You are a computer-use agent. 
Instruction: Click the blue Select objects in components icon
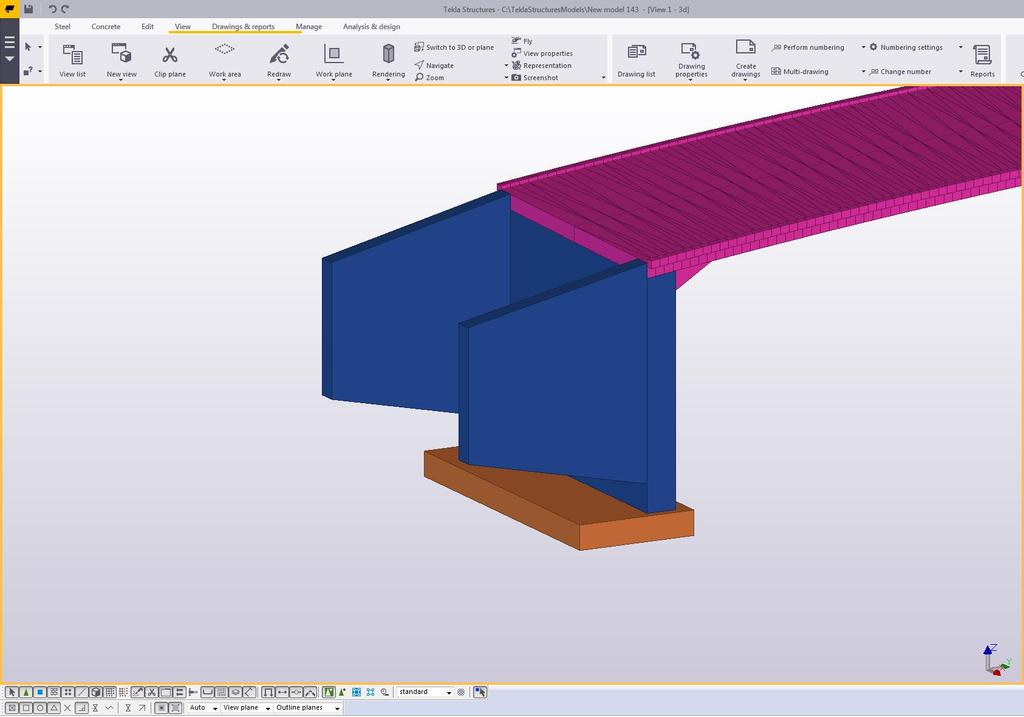coord(357,692)
